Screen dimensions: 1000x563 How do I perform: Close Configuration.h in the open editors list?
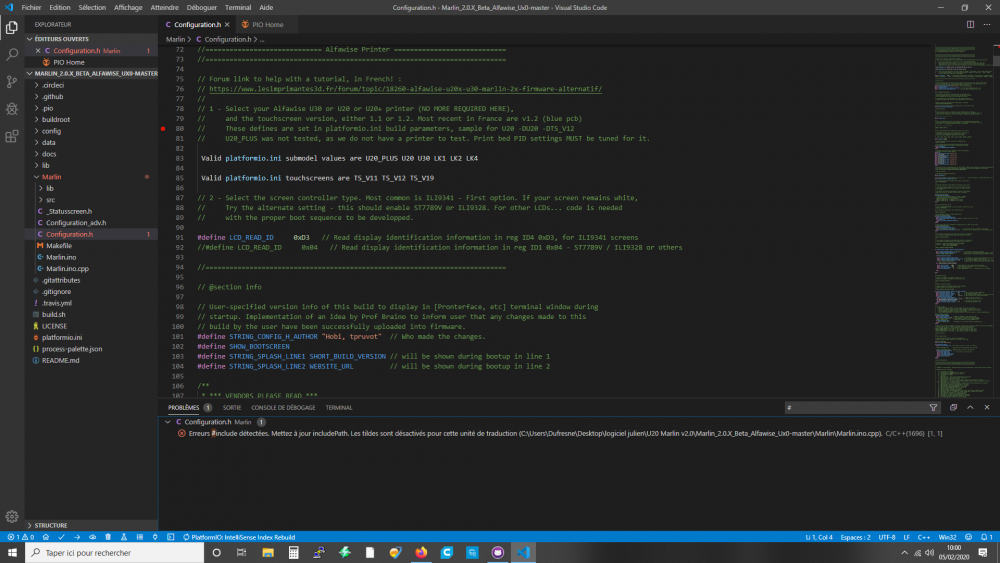(x=38, y=50)
